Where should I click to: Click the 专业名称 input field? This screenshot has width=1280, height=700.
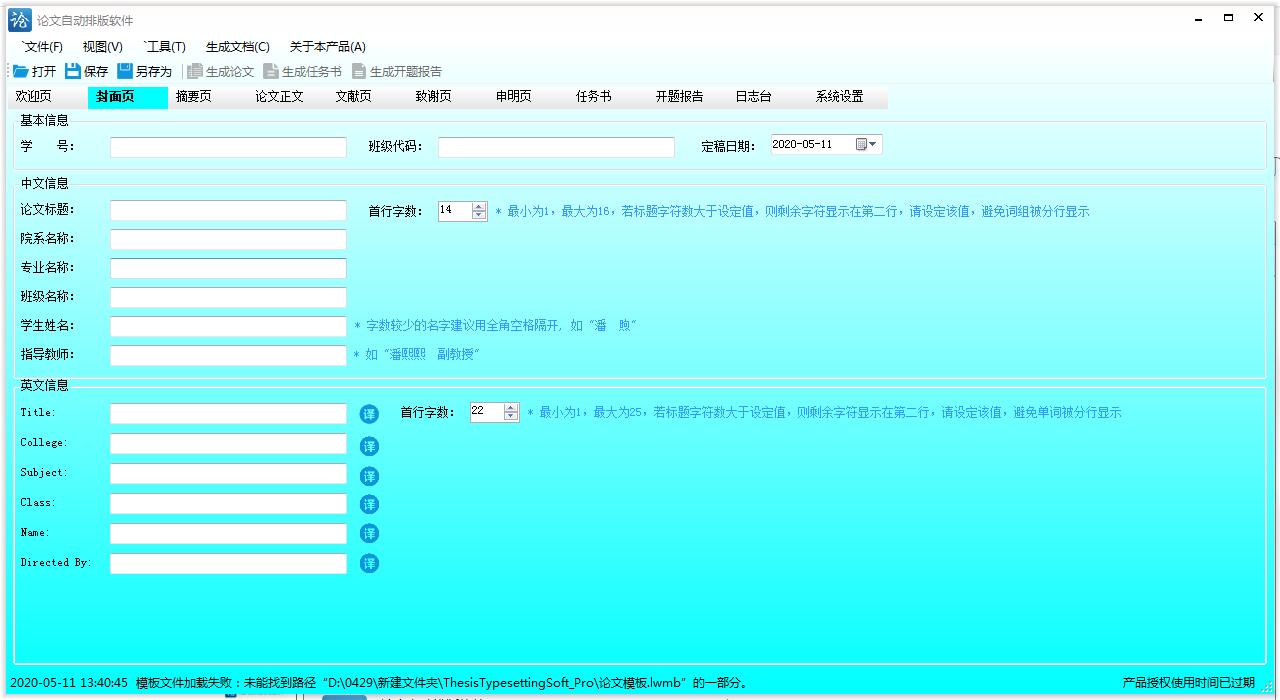pyautogui.click(x=228, y=268)
